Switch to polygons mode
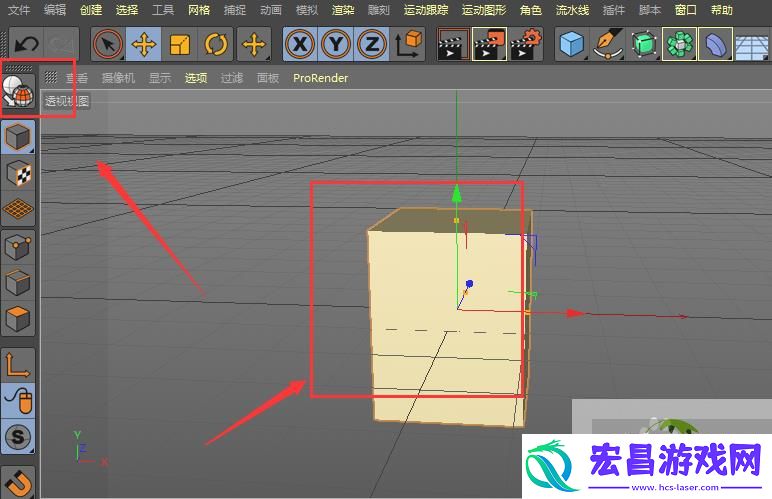The width and height of the screenshot is (772, 499). point(19,318)
